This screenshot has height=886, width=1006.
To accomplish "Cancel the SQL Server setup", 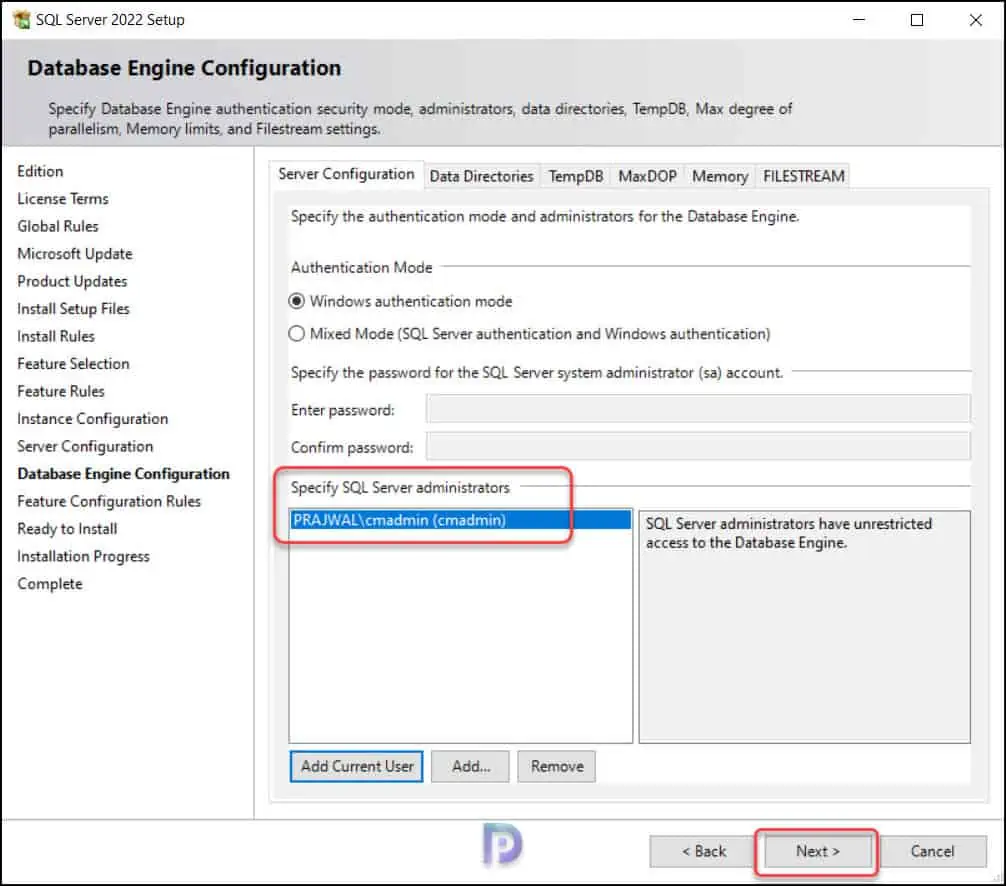I will pos(932,851).
